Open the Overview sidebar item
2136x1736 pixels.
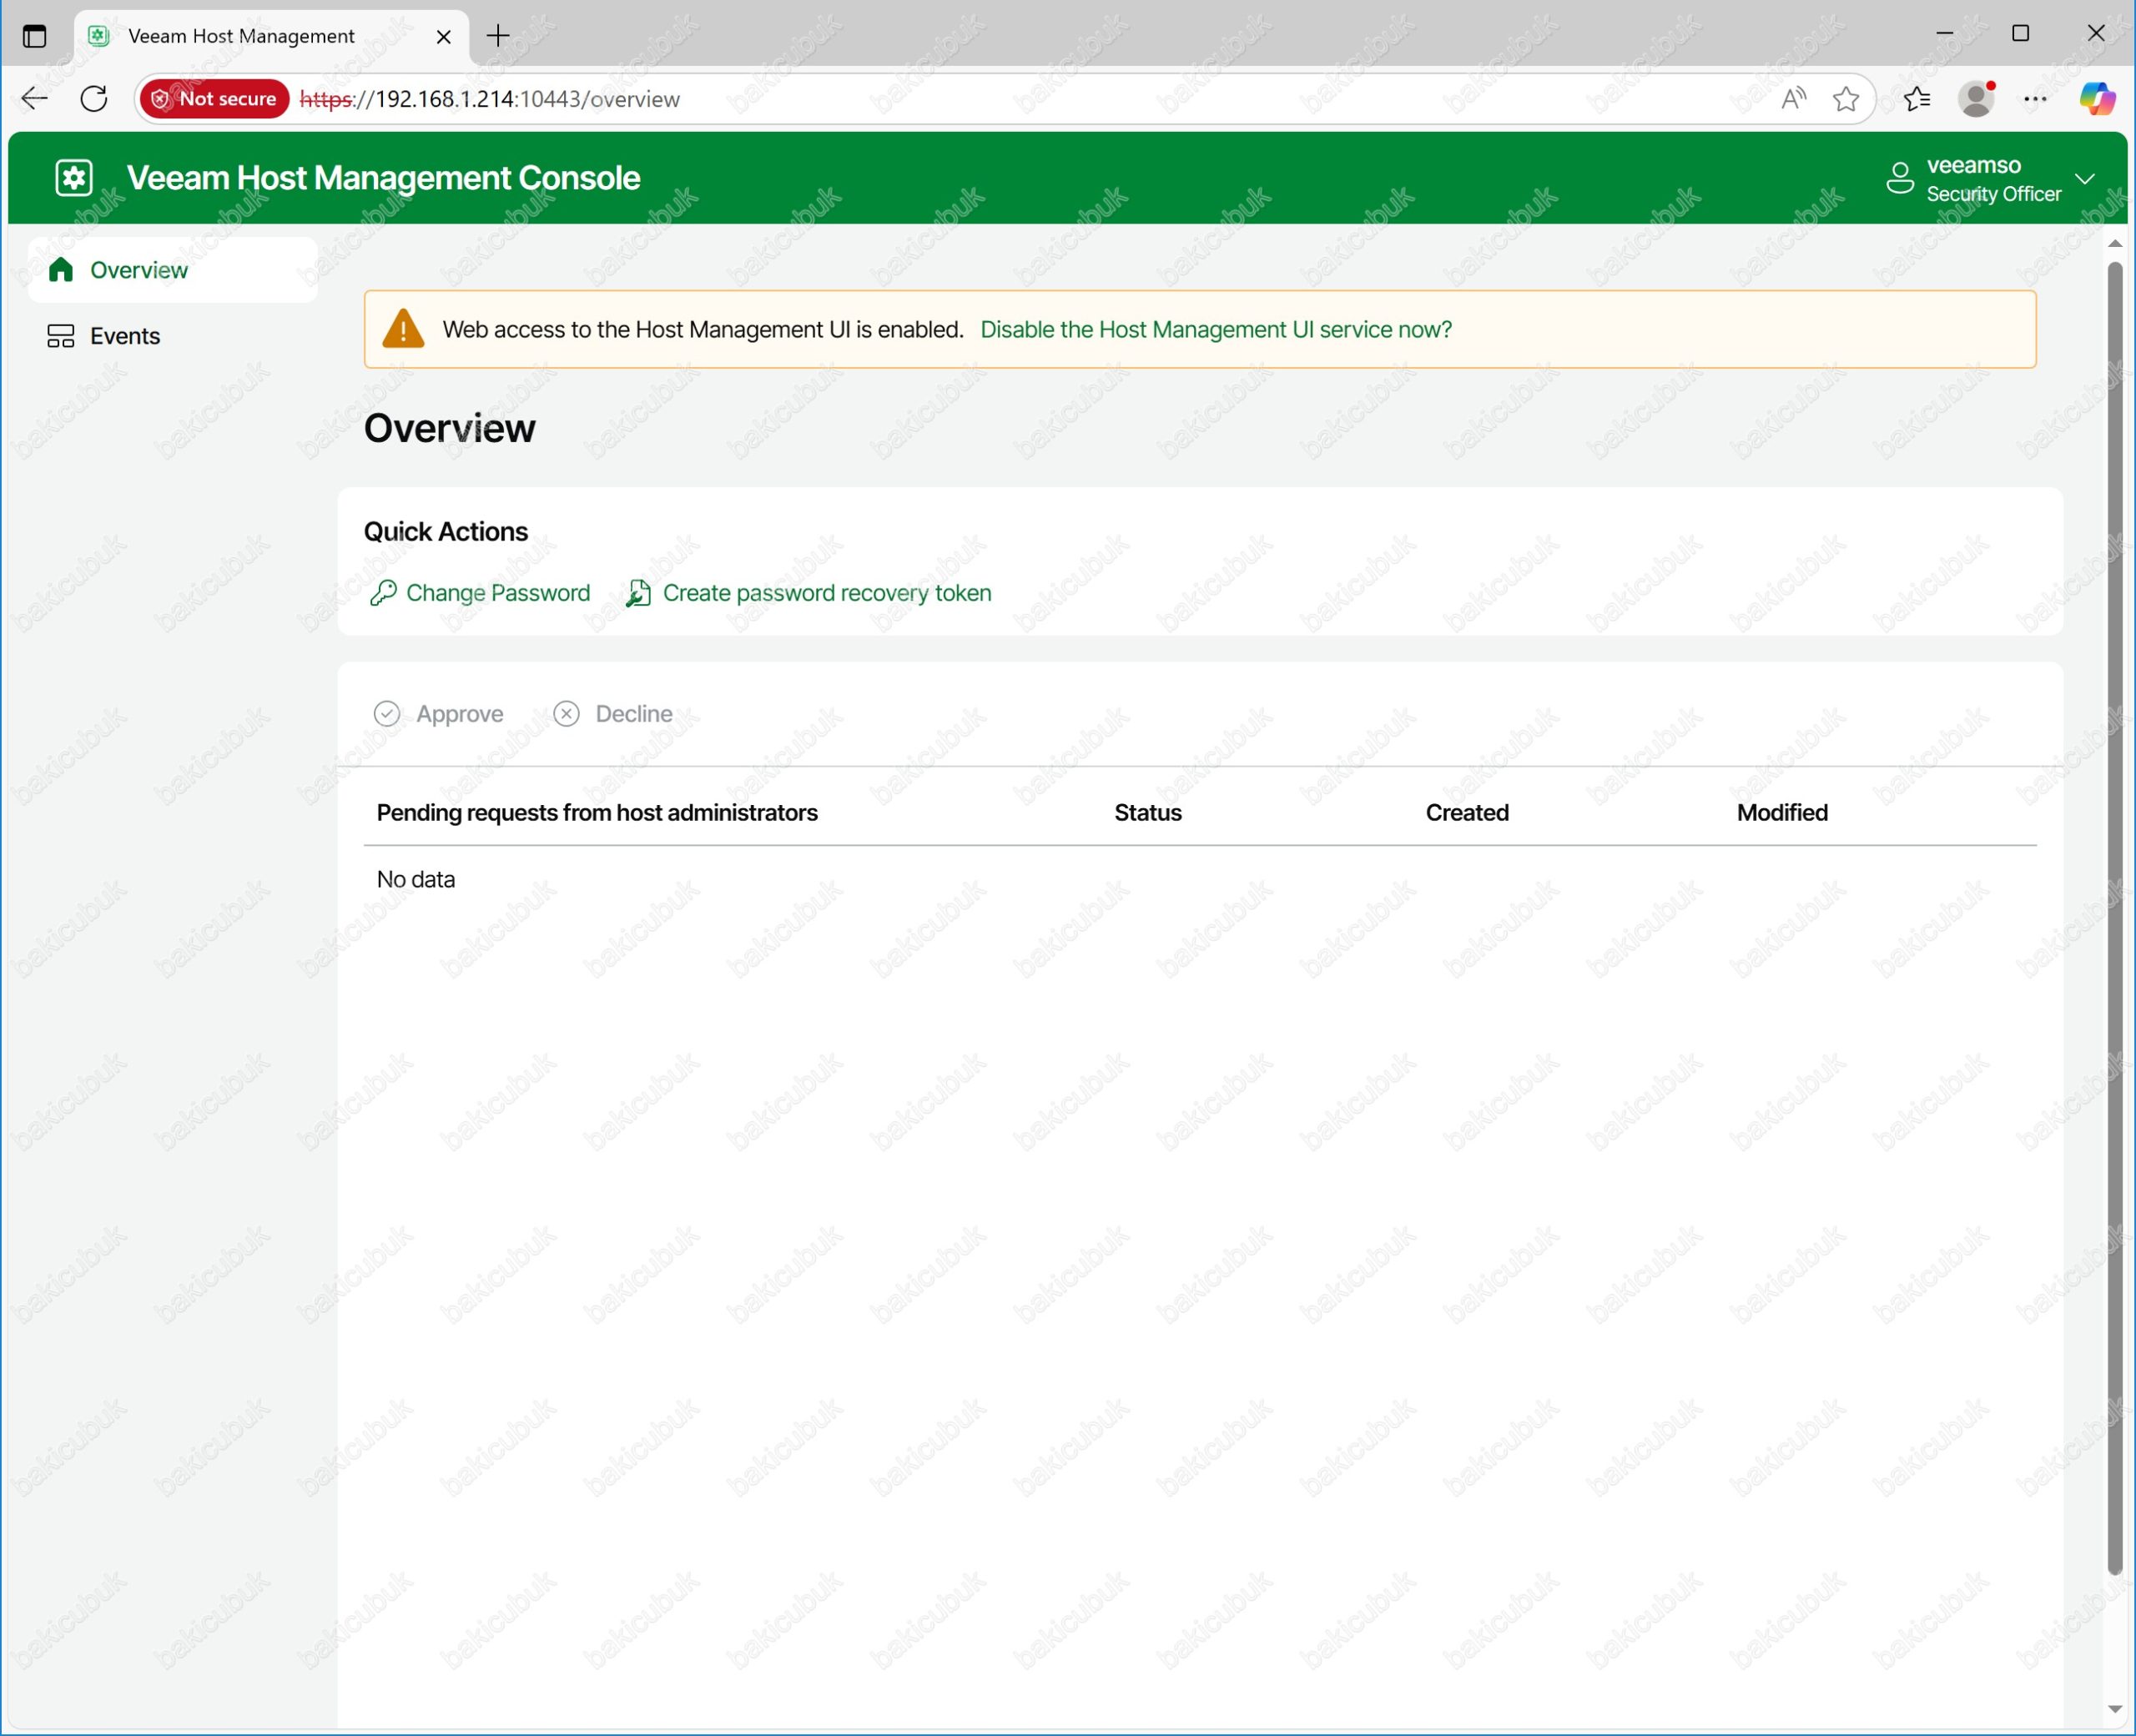(173, 270)
